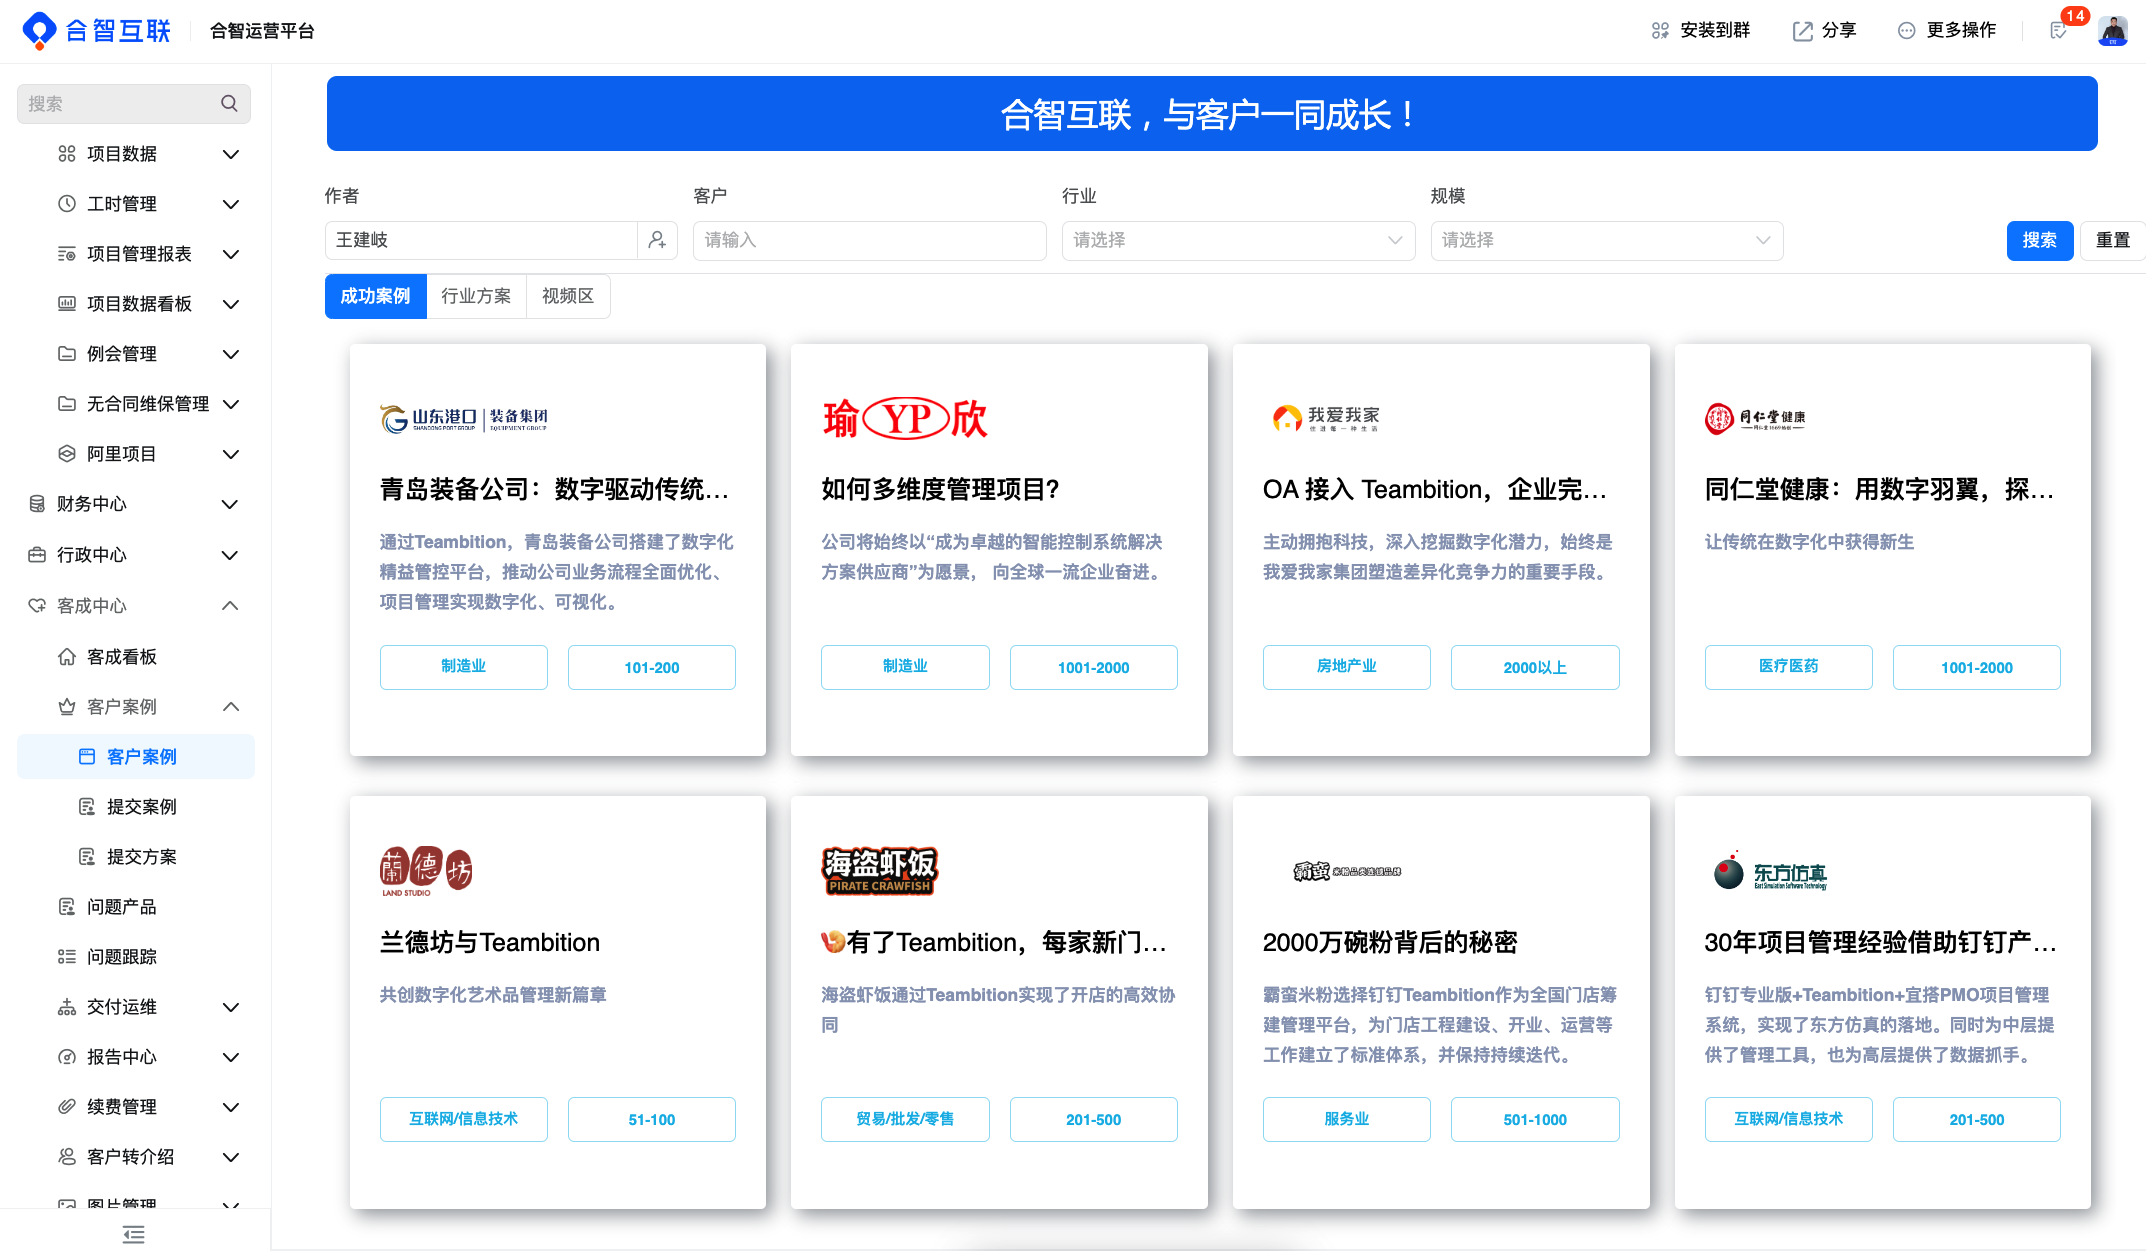Expand the 项目数据 menu chevron
This screenshot has width=2146, height=1251.
pyautogui.click(x=231, y=154)
